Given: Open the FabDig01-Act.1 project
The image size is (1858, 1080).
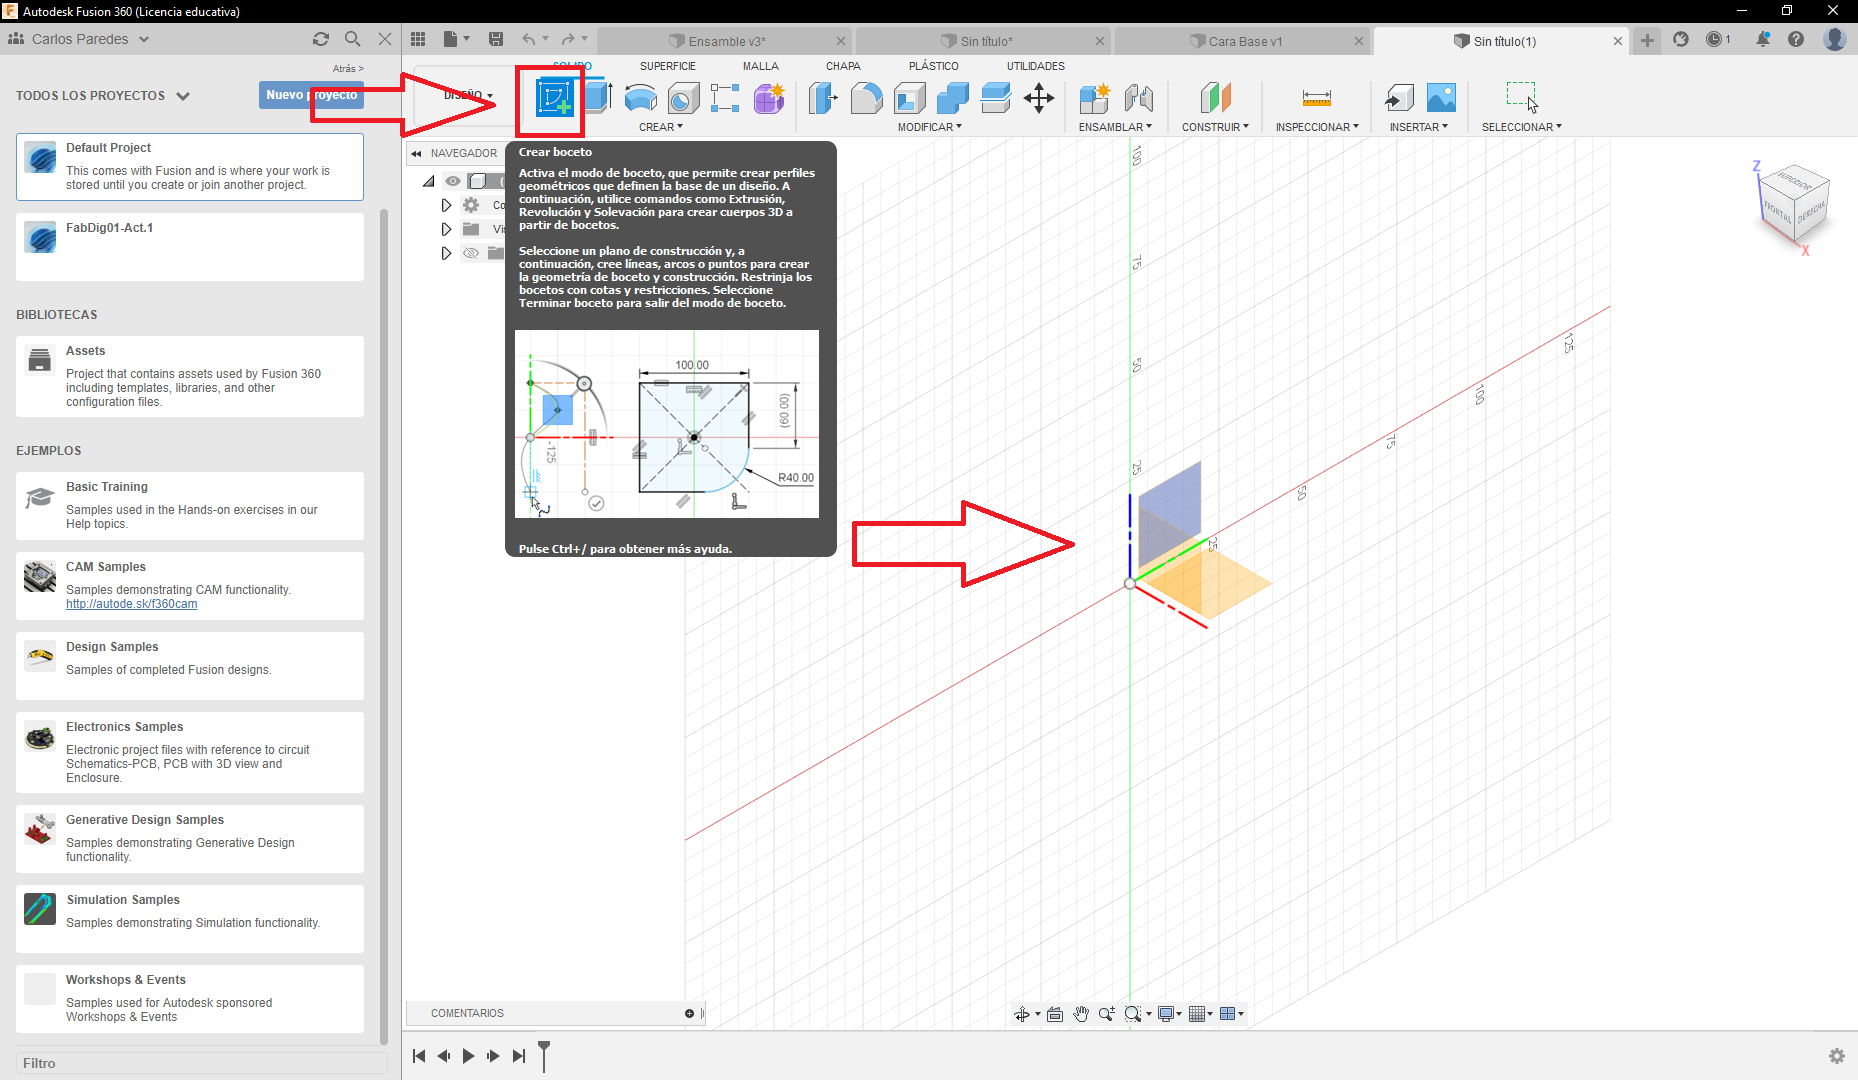Looking at the screenshot, I should 190,246.
